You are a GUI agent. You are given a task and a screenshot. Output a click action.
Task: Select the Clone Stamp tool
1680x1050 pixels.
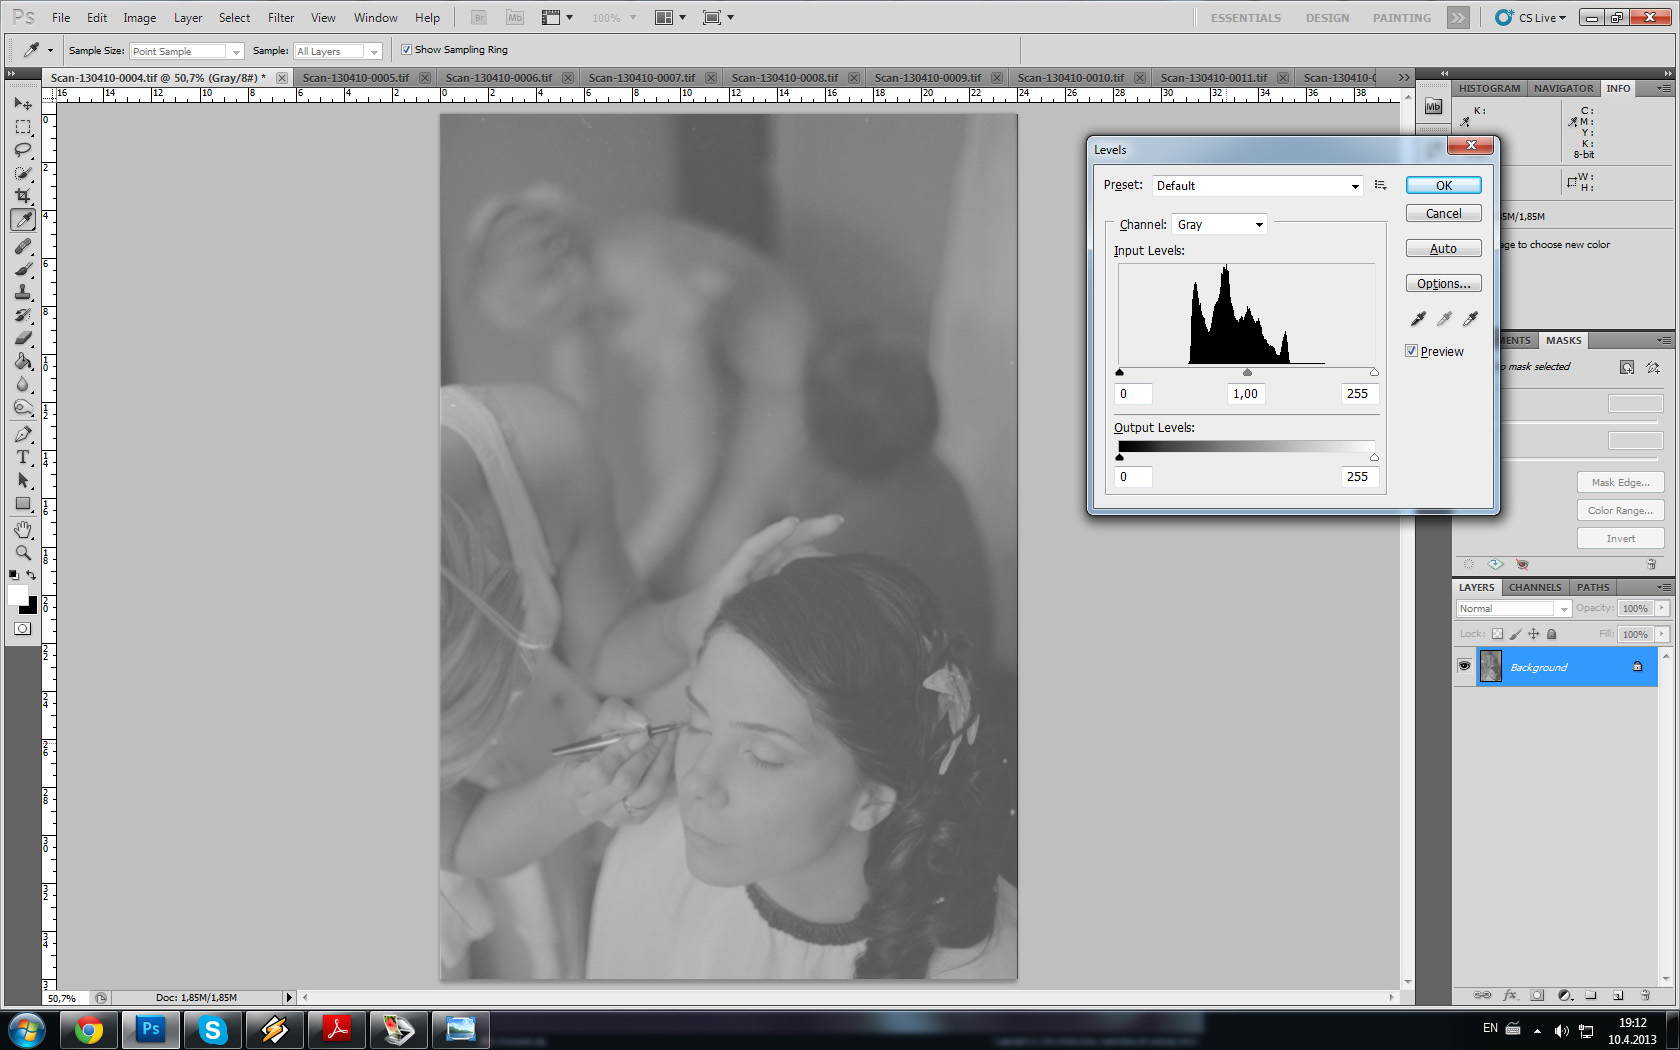tap(23, 292)
